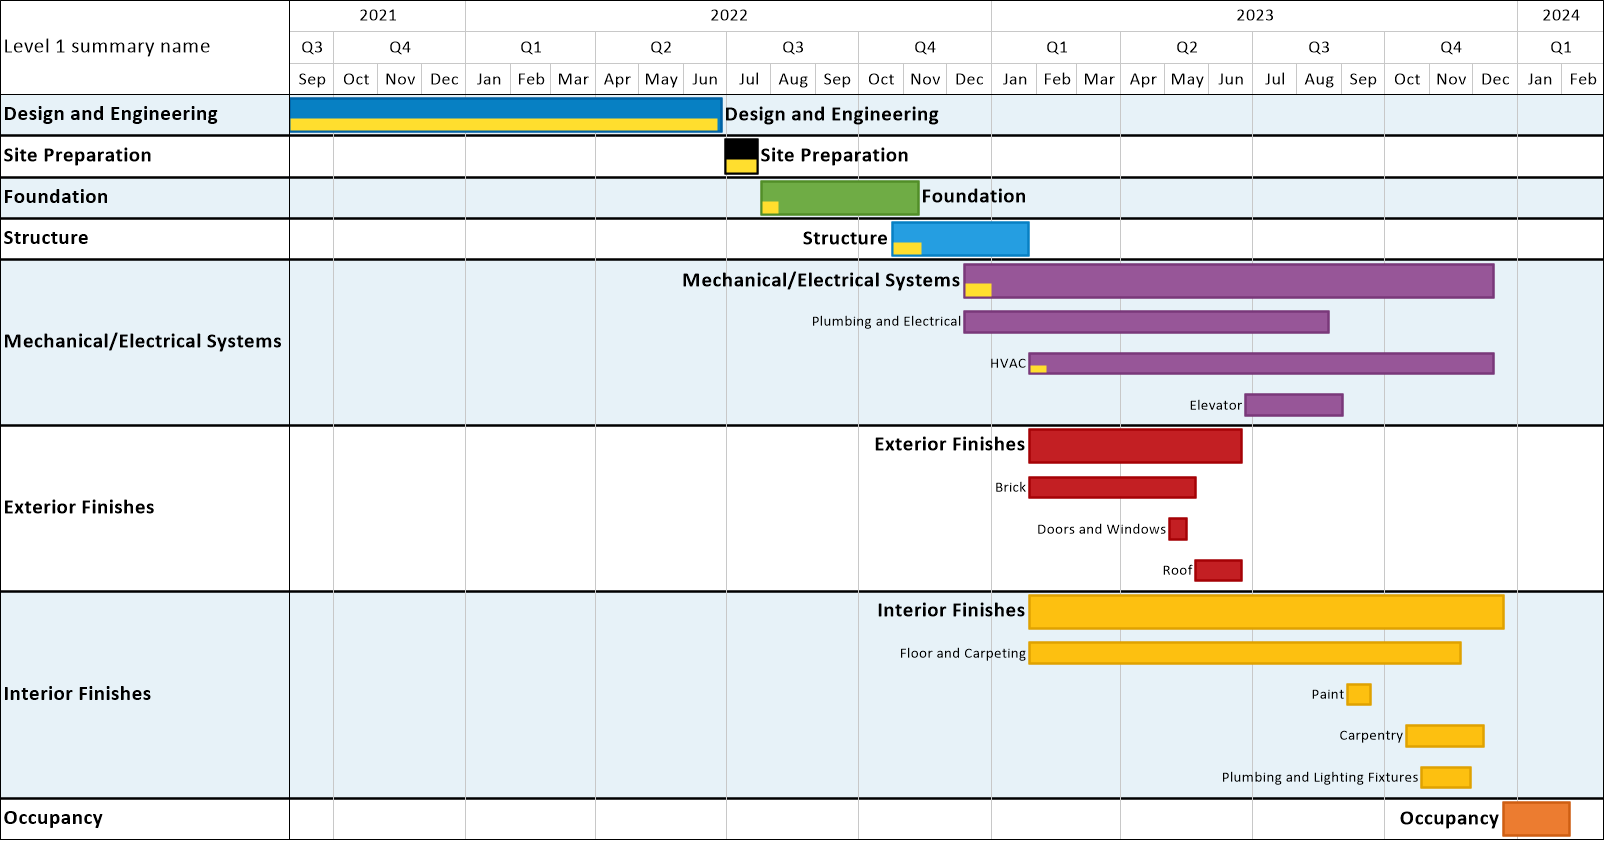Click the Doors and Windows red bar
Image resolution: width=1604 pixels, height=841 pixels.
point(1178,529)
